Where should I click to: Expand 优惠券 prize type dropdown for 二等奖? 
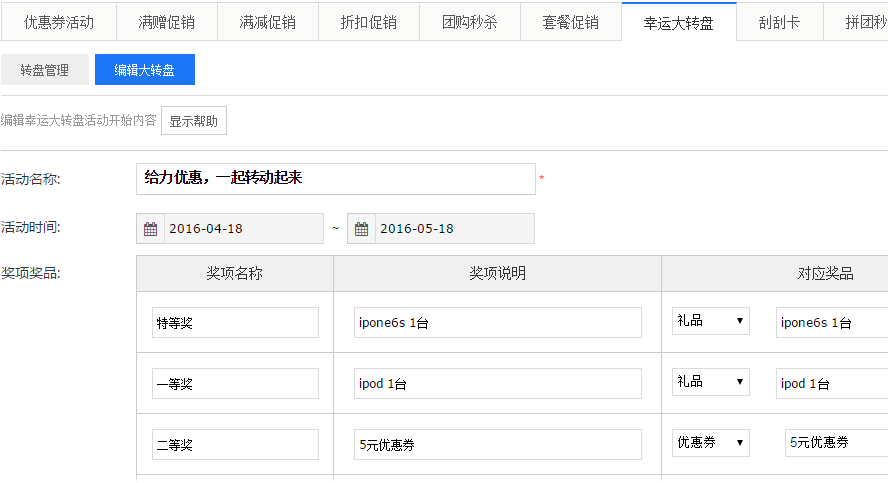click(711, 443)
